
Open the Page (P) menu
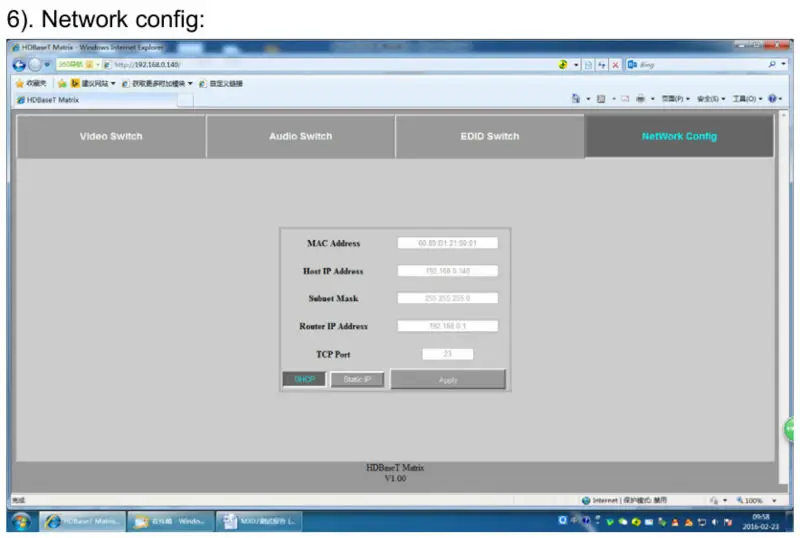[676, 99]
